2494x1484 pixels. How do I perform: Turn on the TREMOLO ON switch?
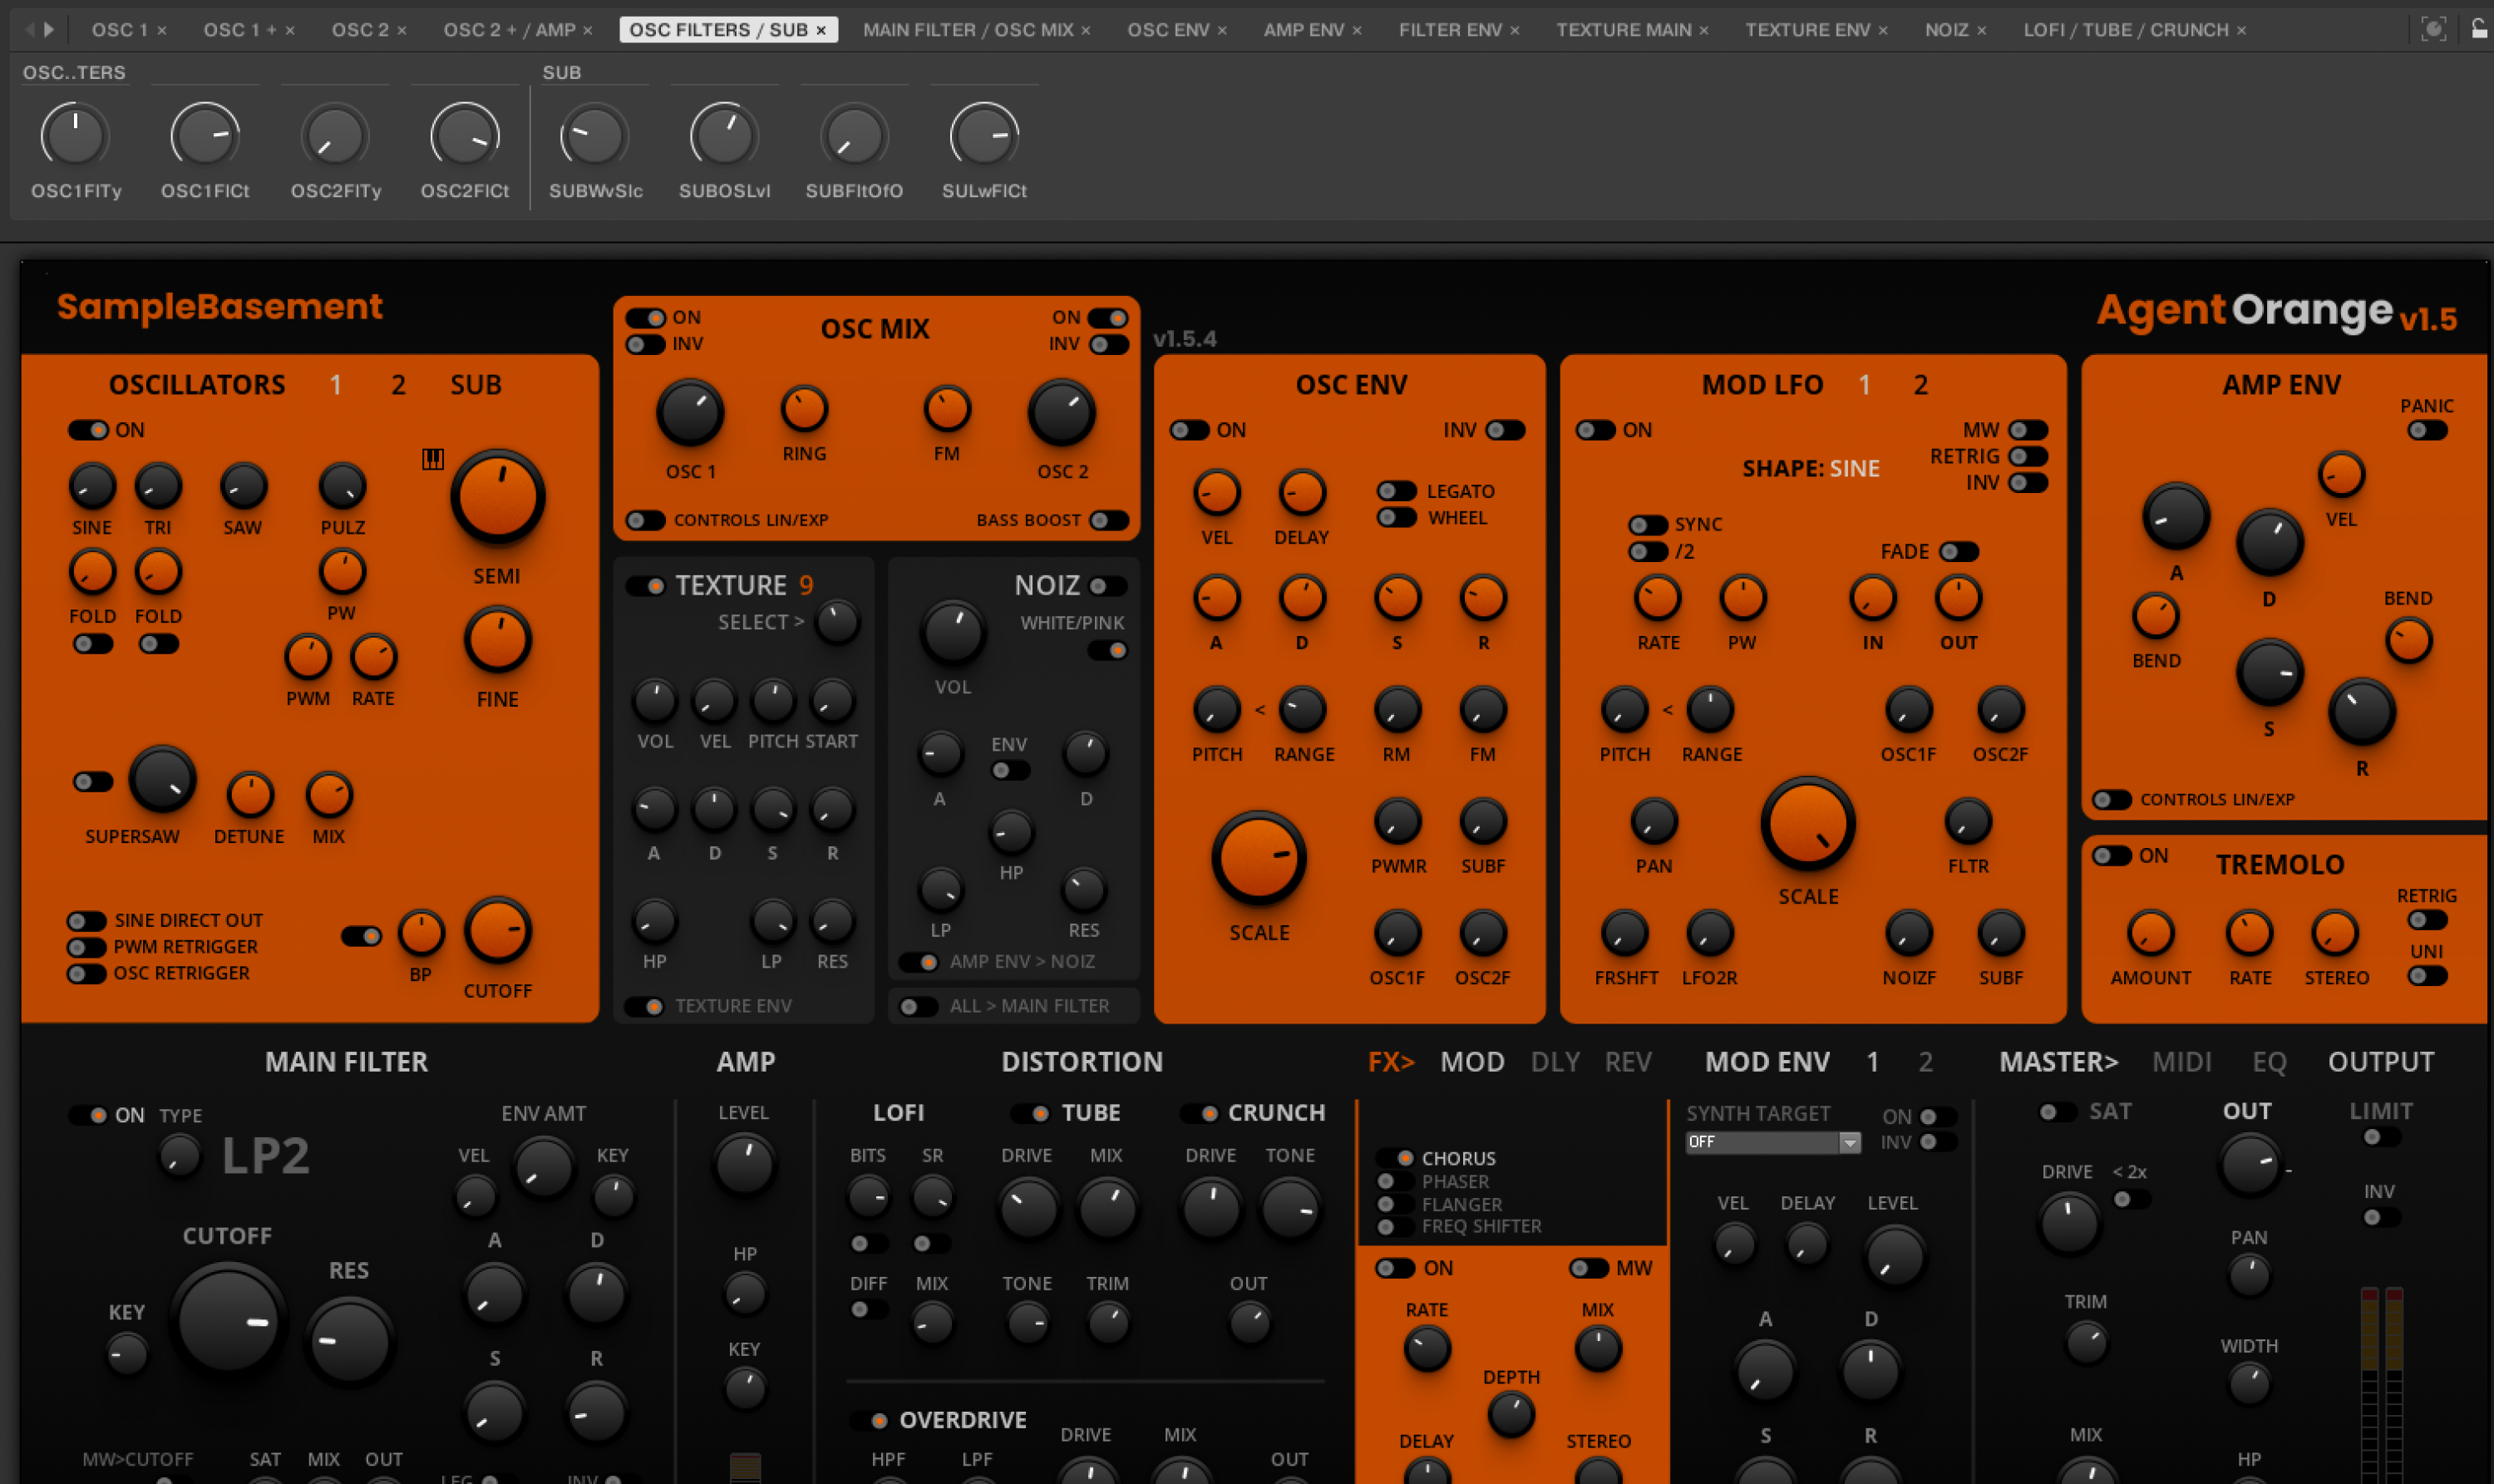click(2111, 856)
